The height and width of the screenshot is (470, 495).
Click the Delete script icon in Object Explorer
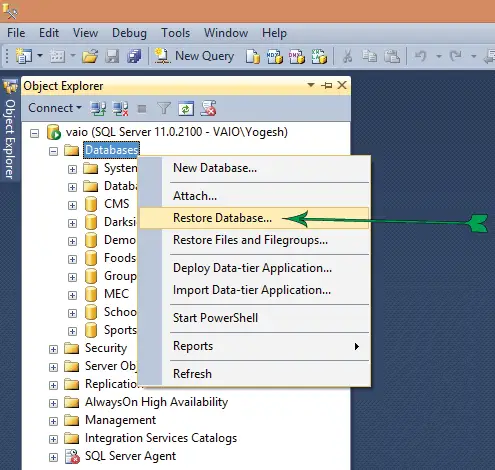click(x=208, y=108)
